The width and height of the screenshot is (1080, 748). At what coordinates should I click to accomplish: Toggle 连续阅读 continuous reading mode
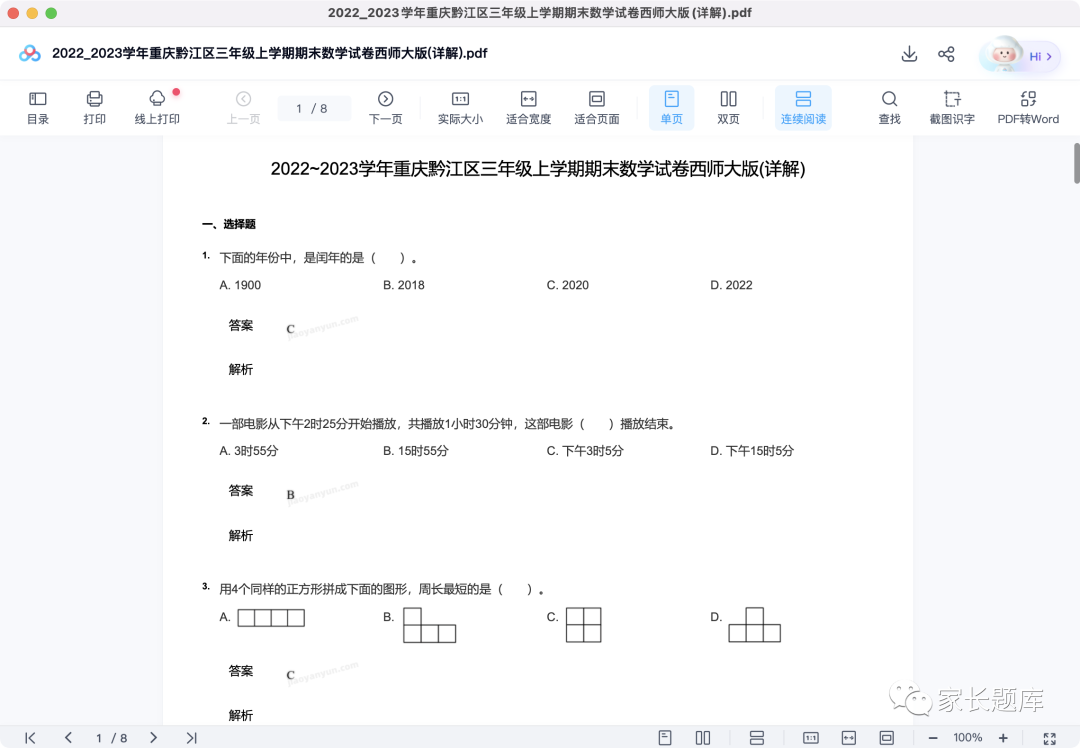click(803, 108)
